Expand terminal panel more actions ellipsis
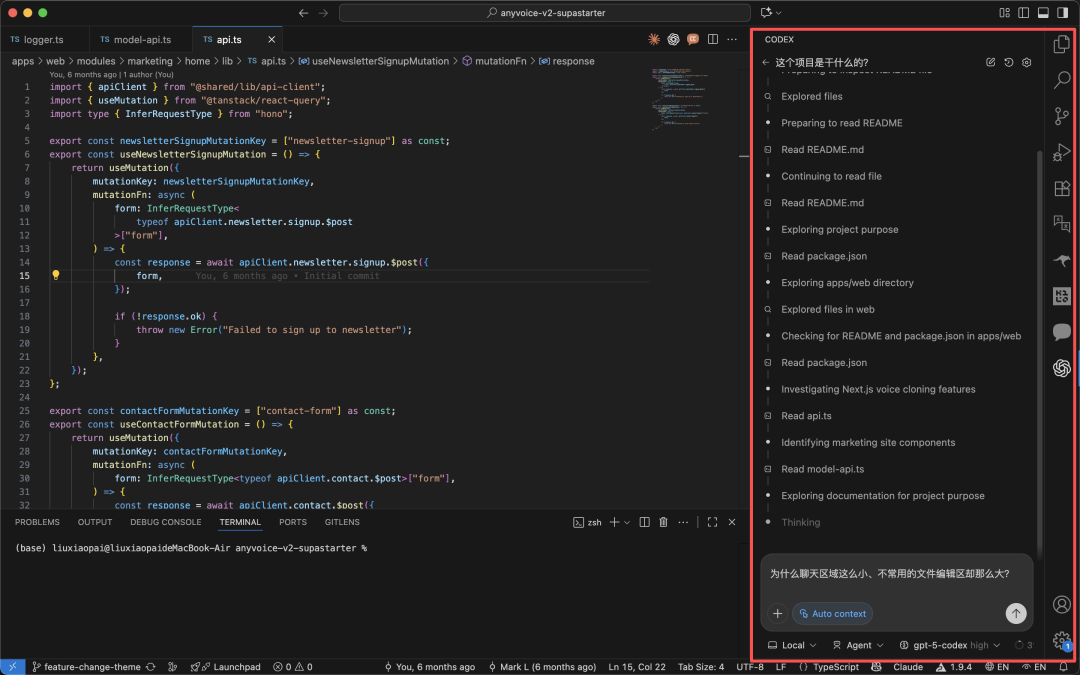Image resolution: width=1080 pixels, height=675 pixels. click(683, 522)
